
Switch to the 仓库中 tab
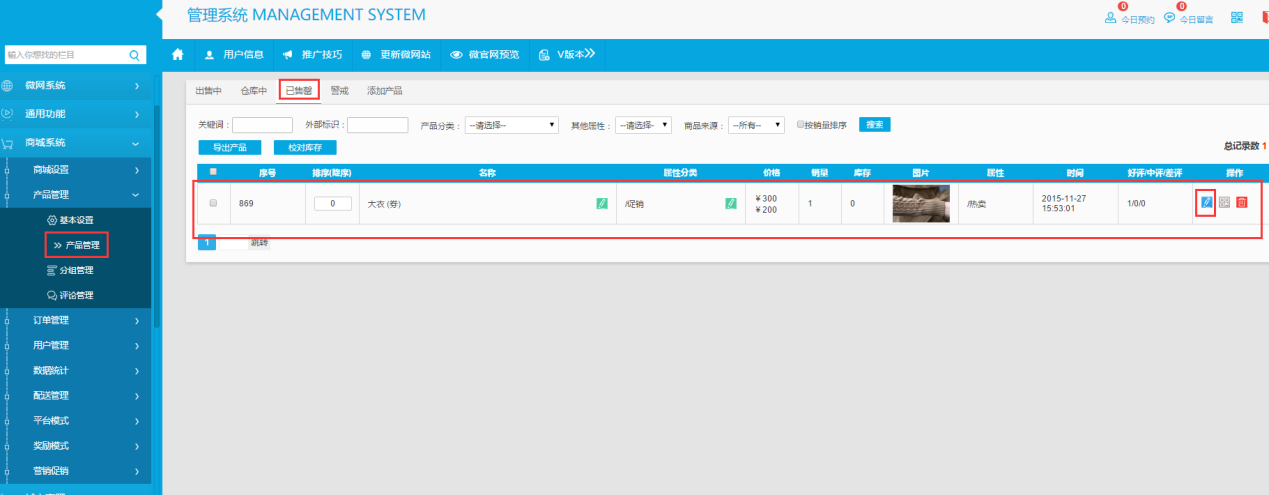253,91
